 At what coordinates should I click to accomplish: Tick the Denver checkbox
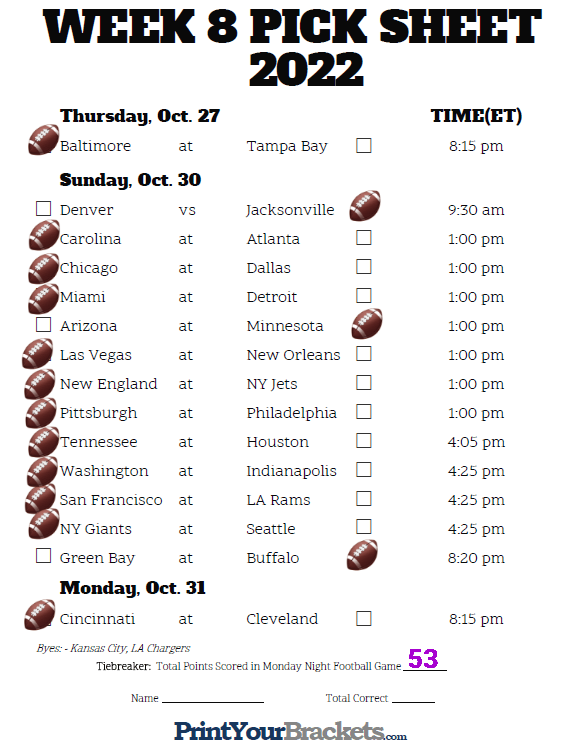[44, 209]
